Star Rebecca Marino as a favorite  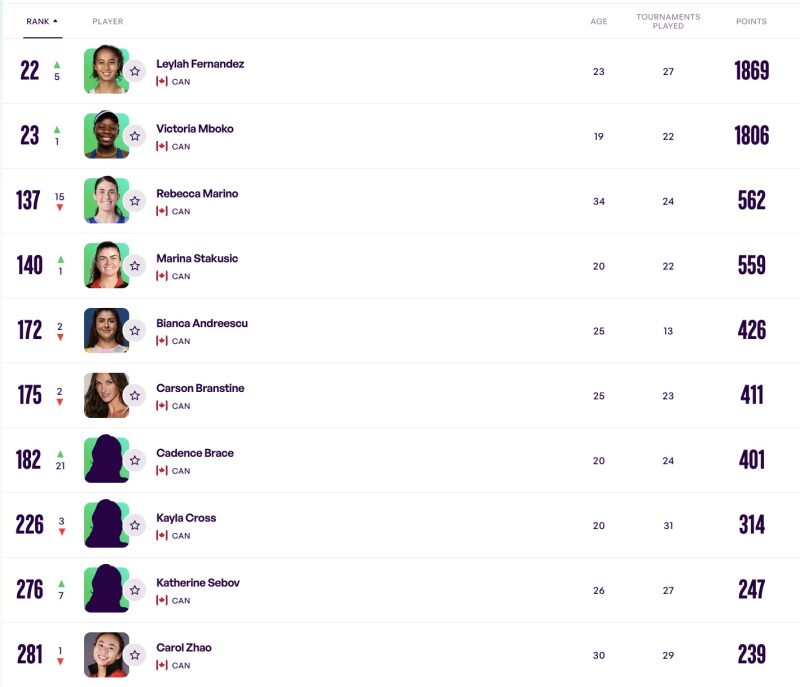pyautogui.click(x=135, y=201)
